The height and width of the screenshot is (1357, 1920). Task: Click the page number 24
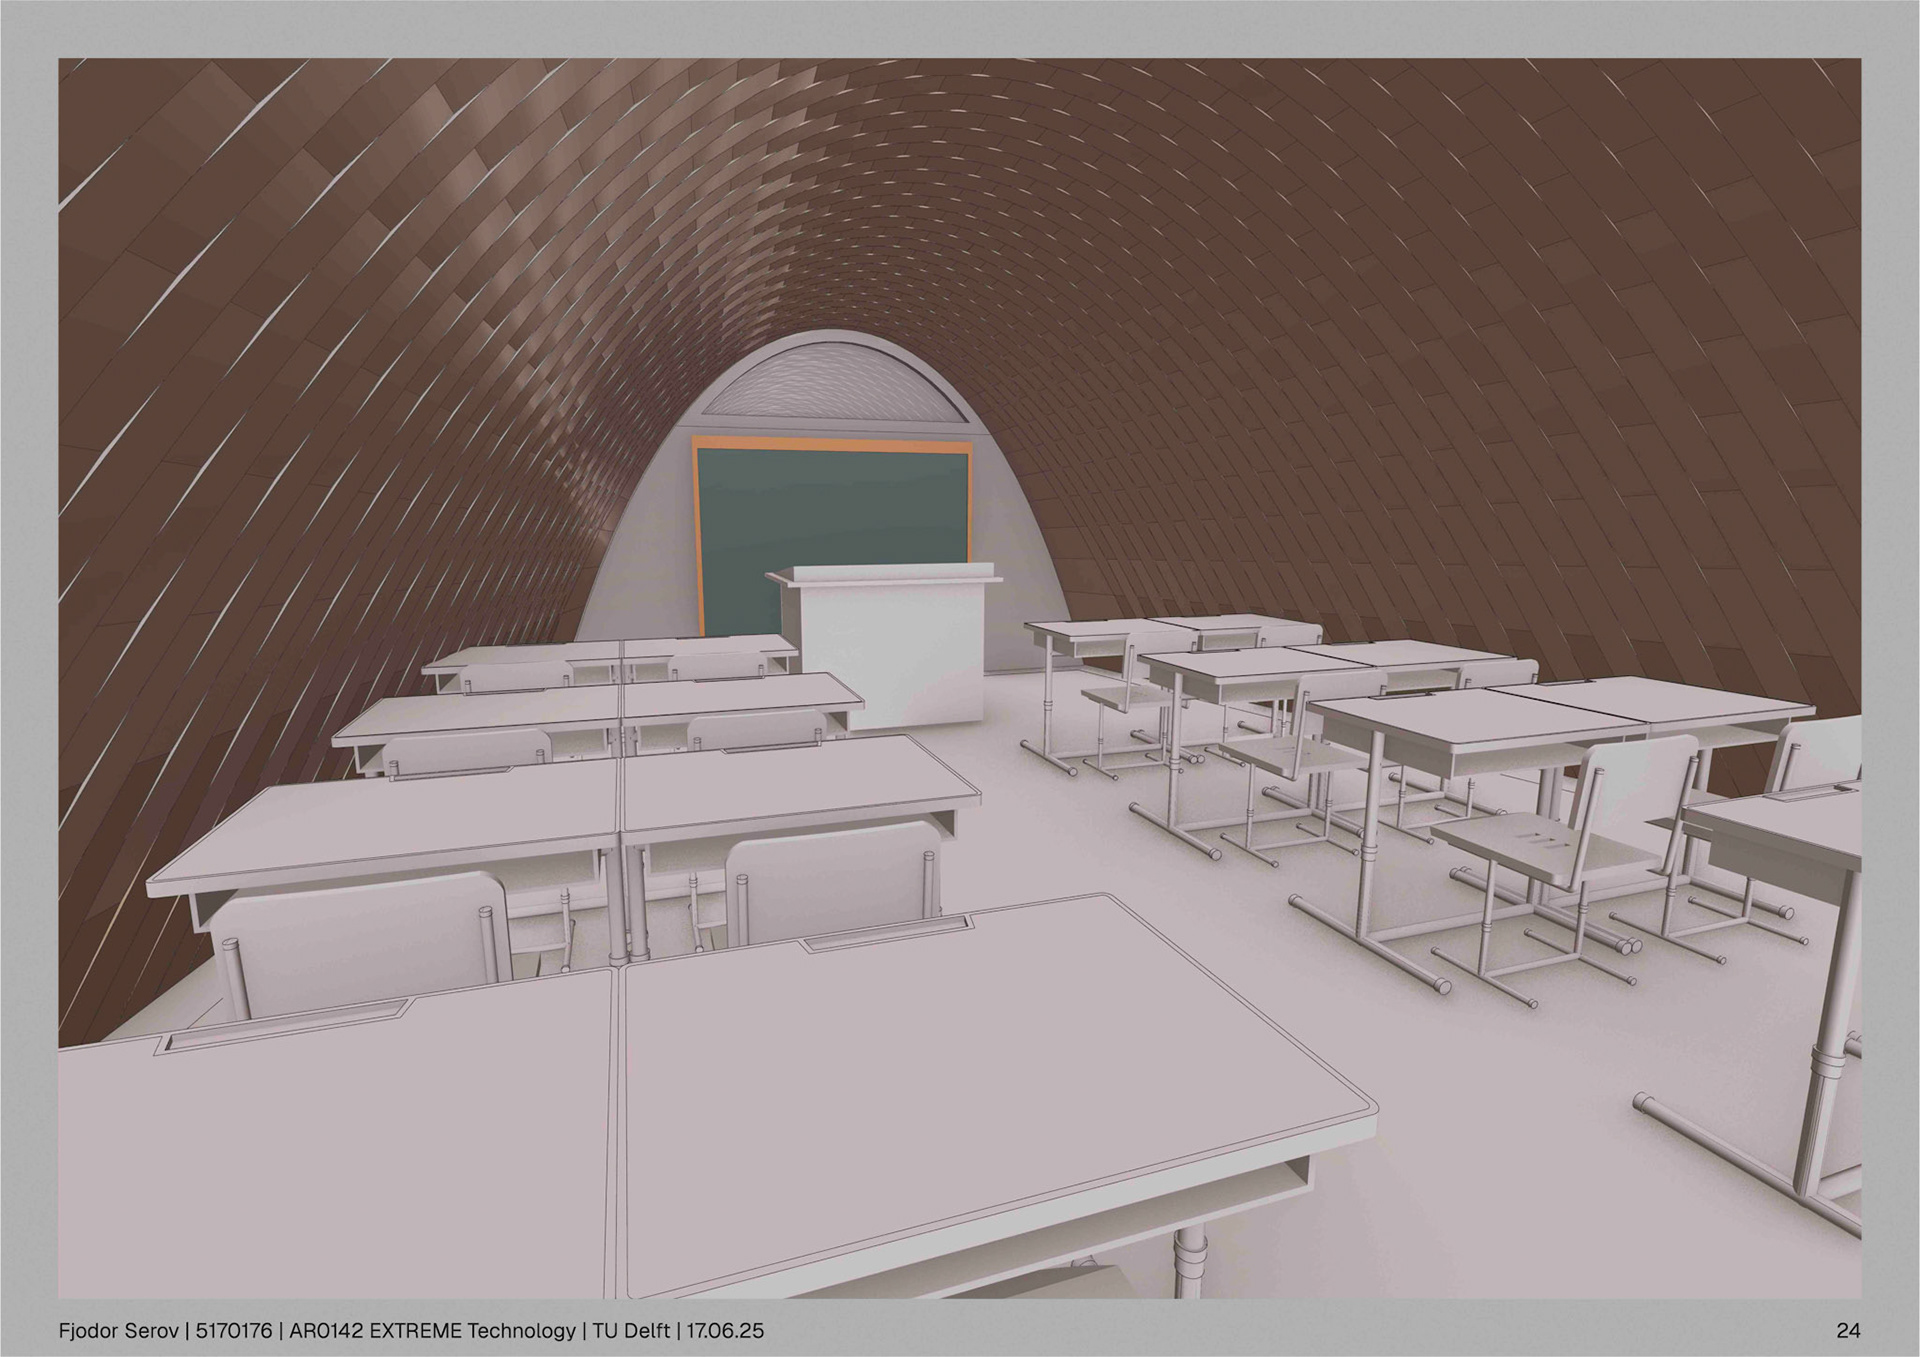[1848, 1331]
